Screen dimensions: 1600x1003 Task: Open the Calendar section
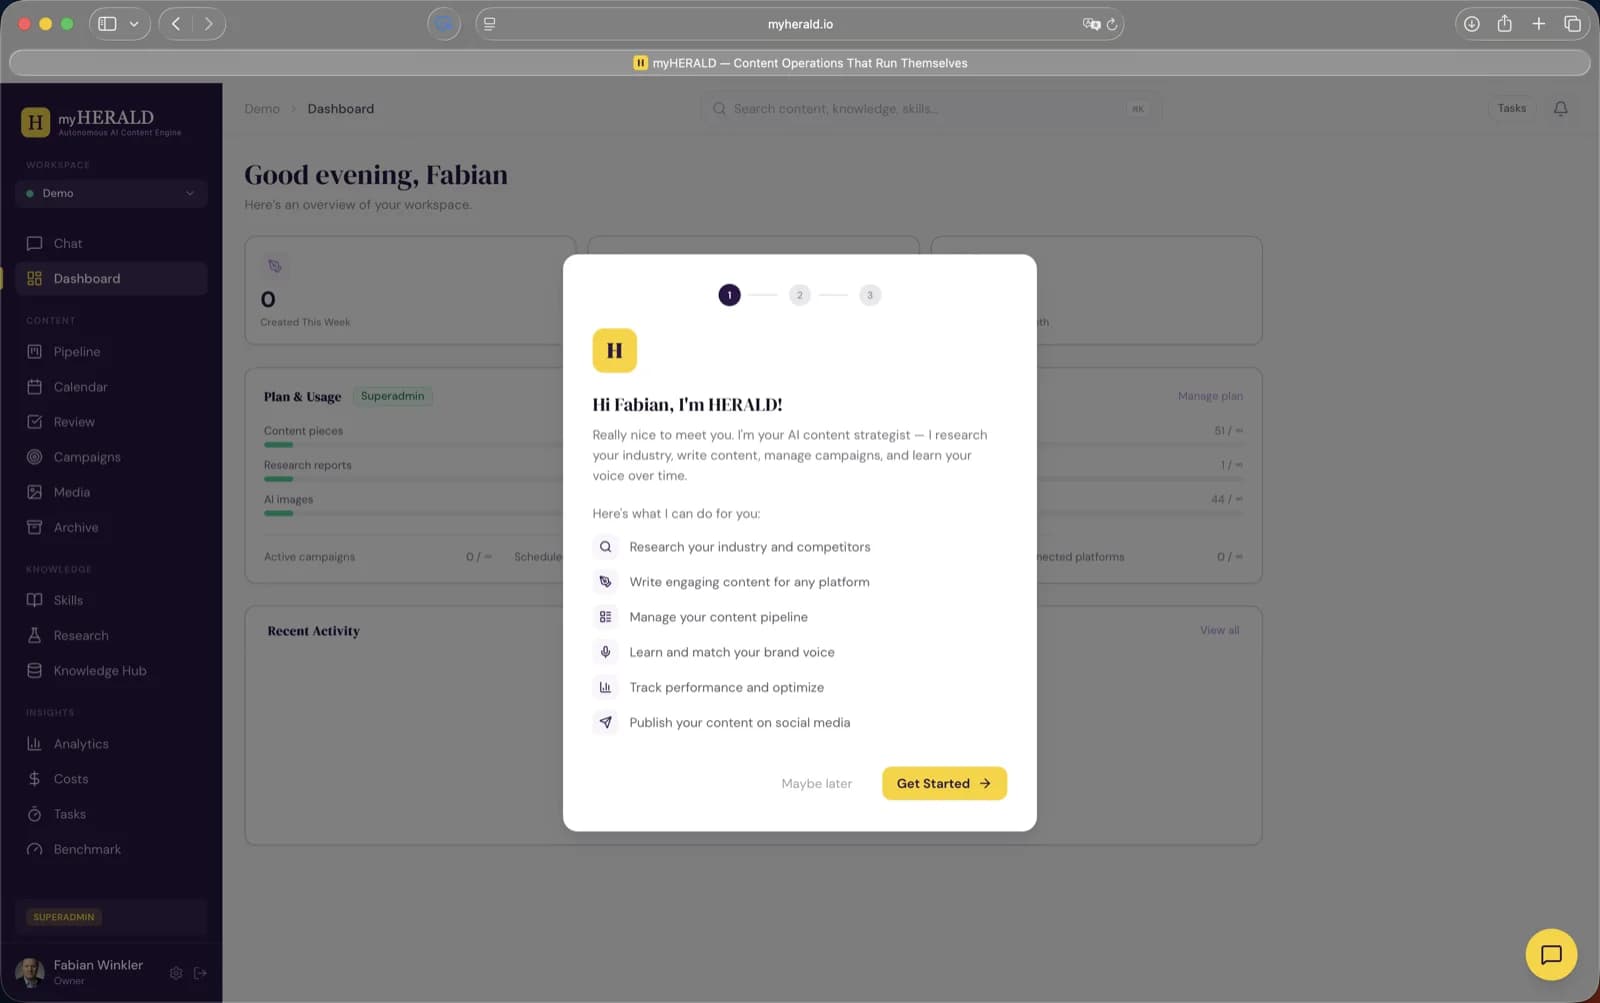tap(111, 387)
